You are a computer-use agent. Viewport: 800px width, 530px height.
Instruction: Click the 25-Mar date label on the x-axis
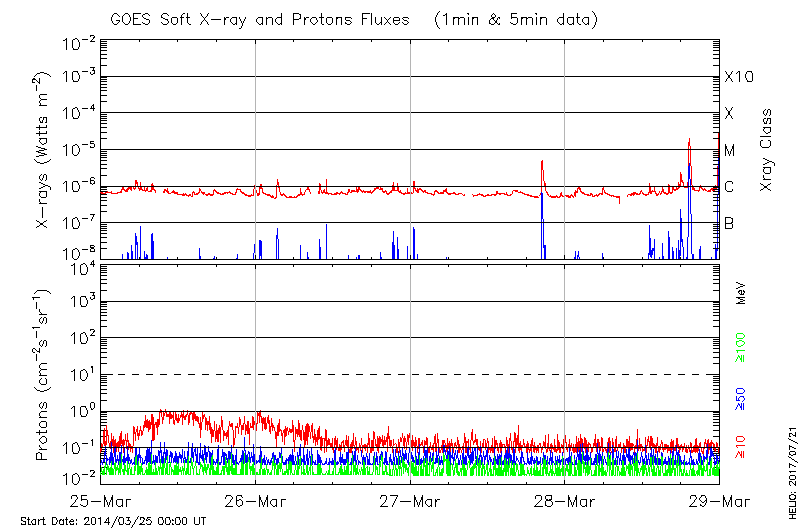coord(100,501)
